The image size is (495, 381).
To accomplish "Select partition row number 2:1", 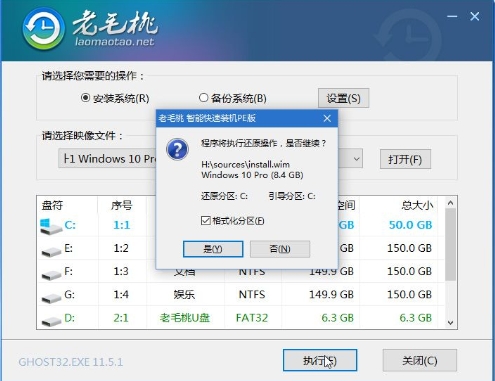I will (x=121, y=318).
